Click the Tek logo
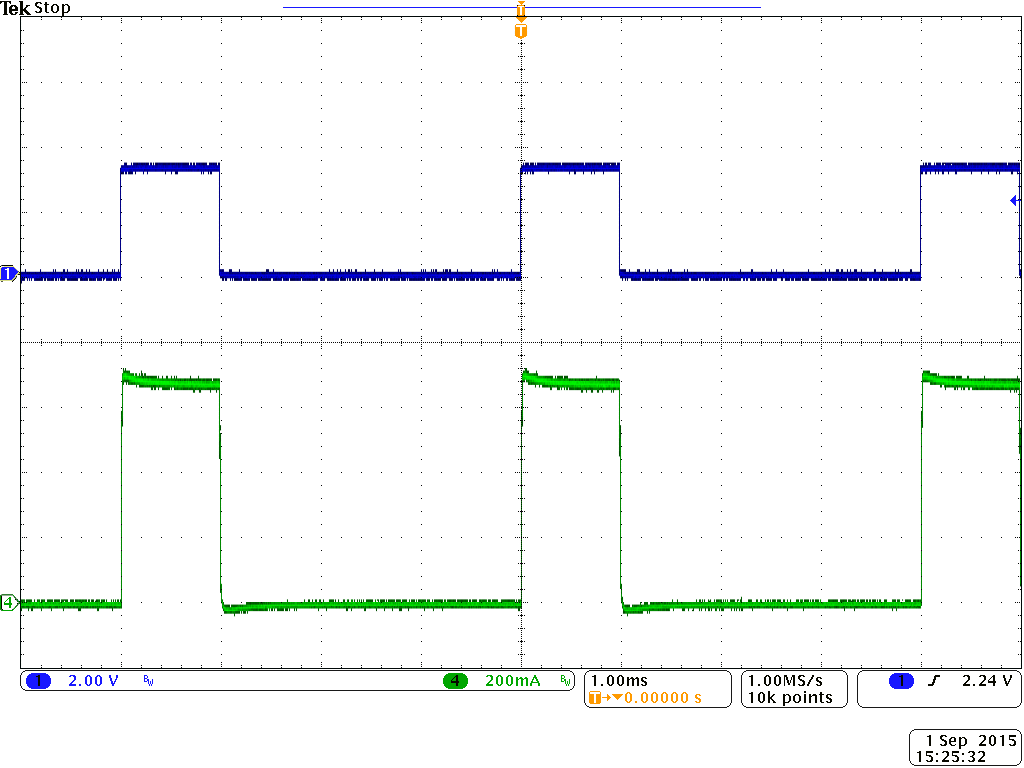Viewport: 1024px width, 768px height. (x=16, y=8)
